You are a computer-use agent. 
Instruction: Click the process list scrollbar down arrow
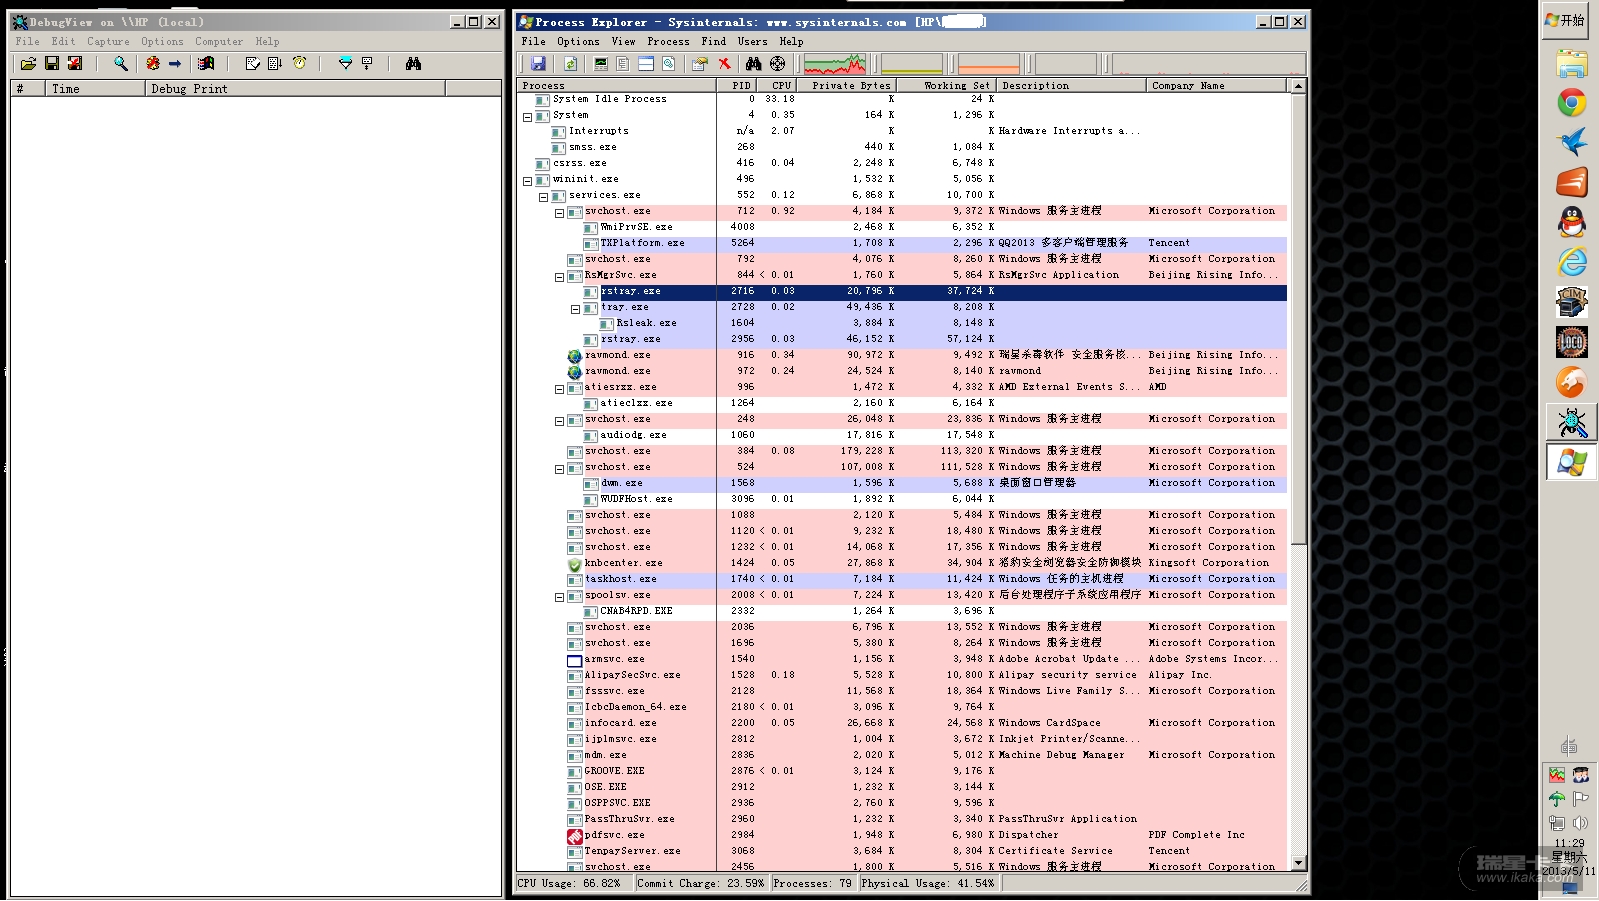pyautogui.click(x=1298, y=863)
